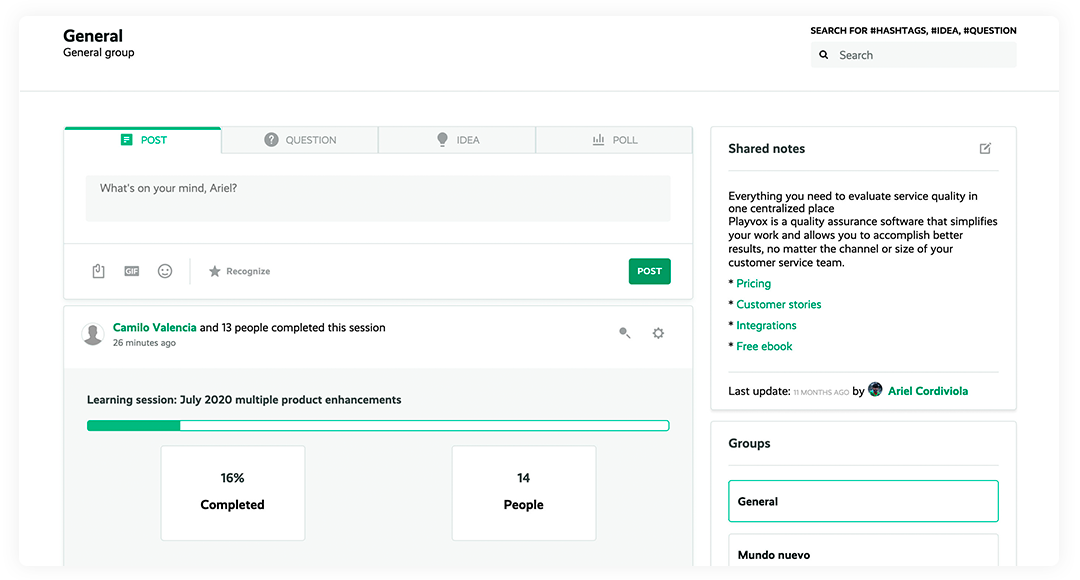Click the green Post button

(x=650, y=271)
